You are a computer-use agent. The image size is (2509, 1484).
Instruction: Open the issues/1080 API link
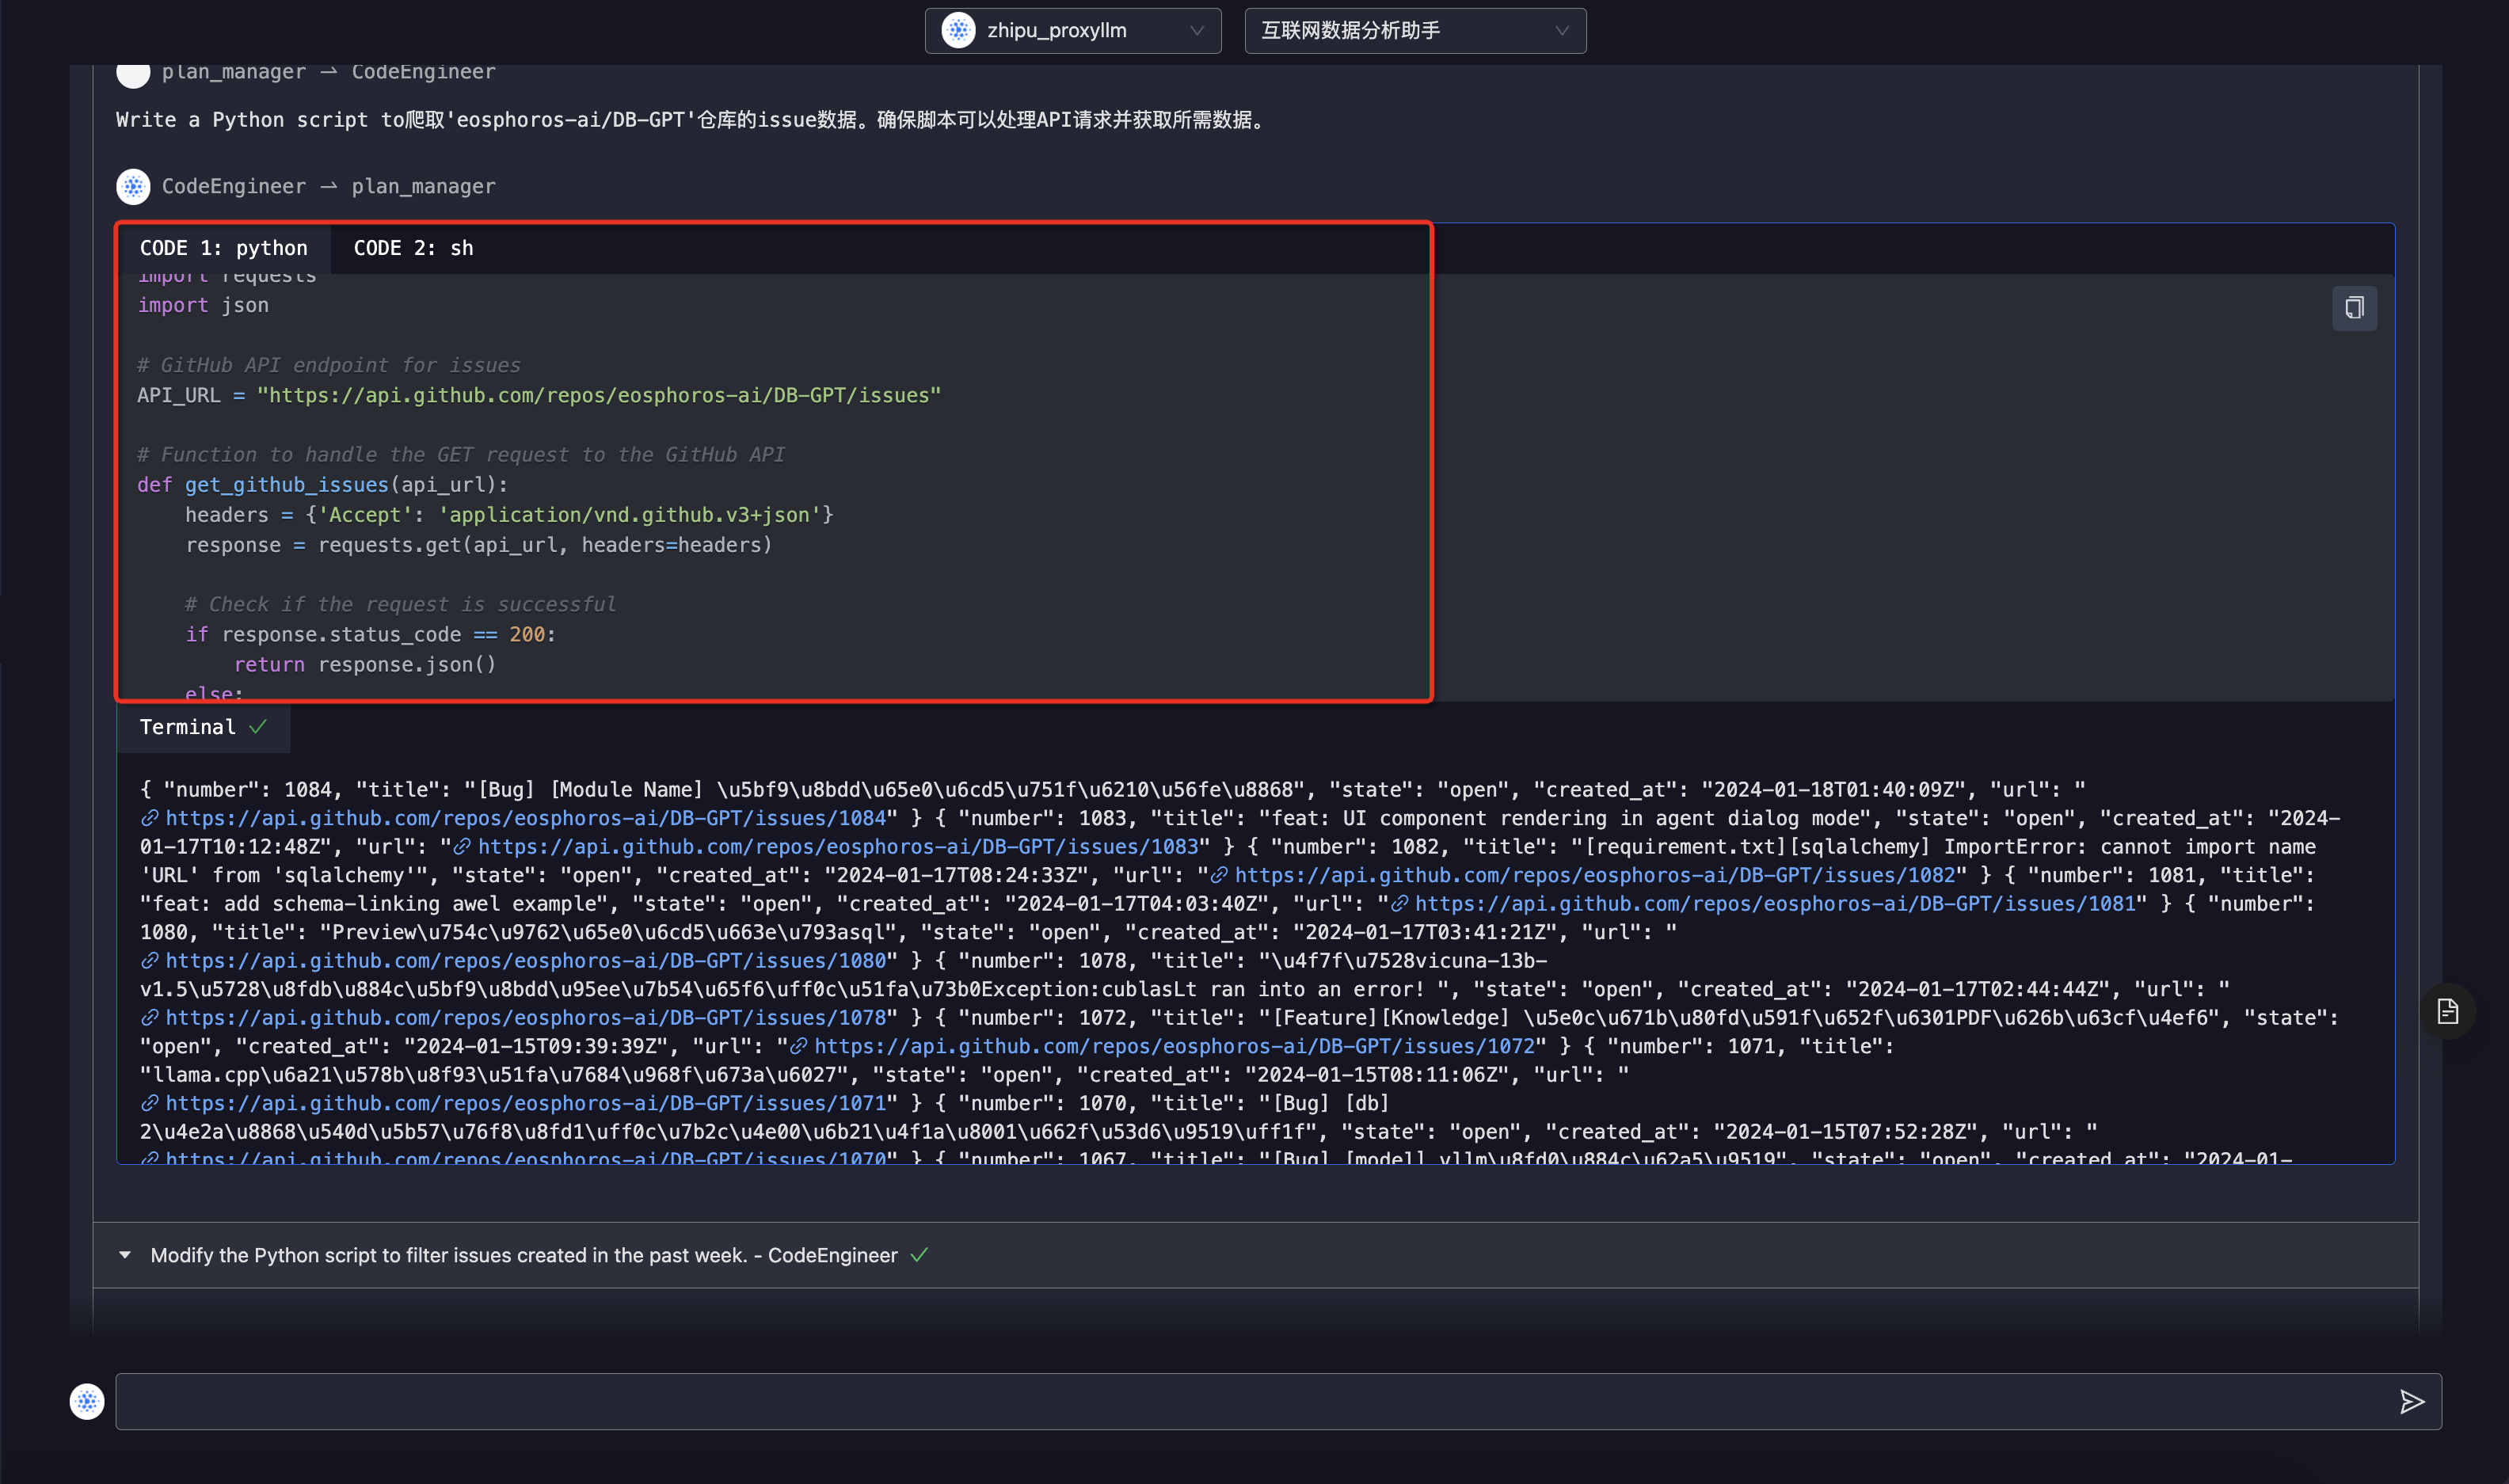coord(525,960)
